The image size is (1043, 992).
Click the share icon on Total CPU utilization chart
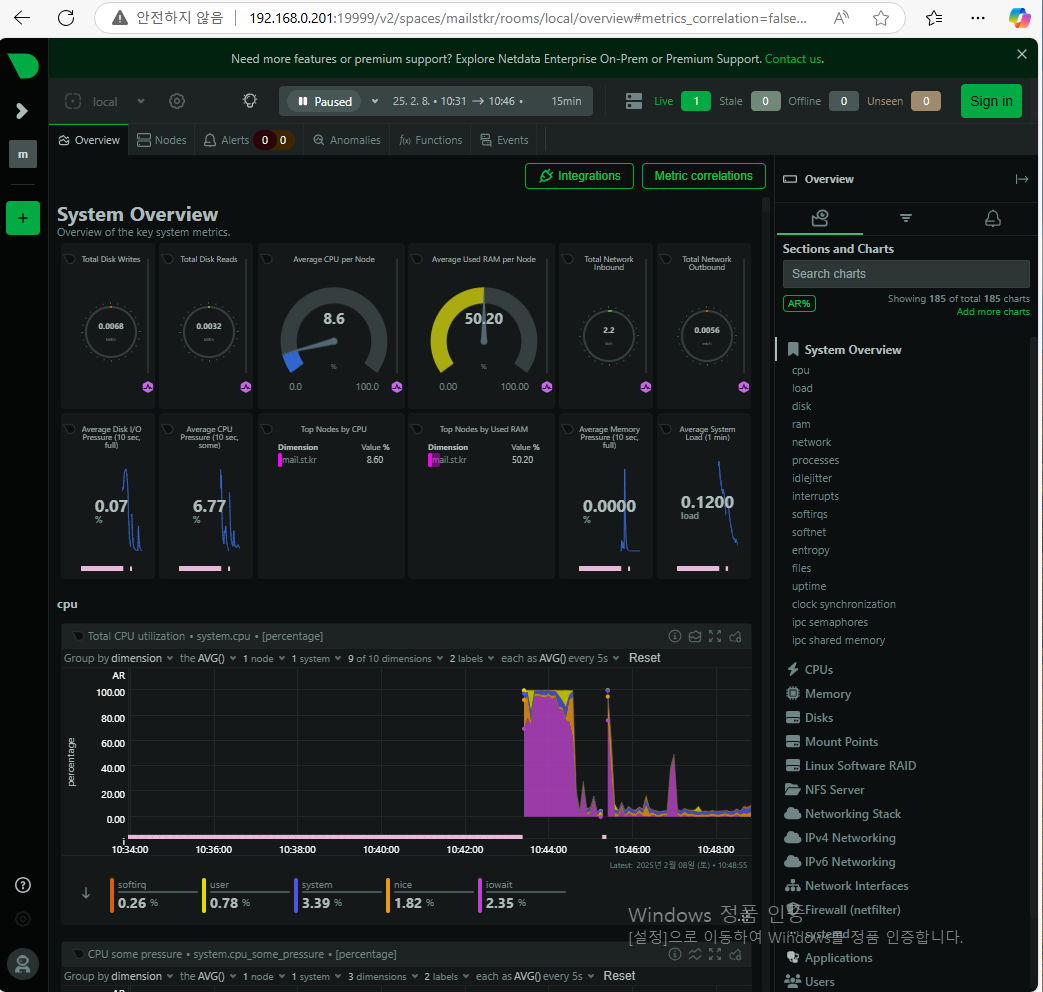[735, 636]
